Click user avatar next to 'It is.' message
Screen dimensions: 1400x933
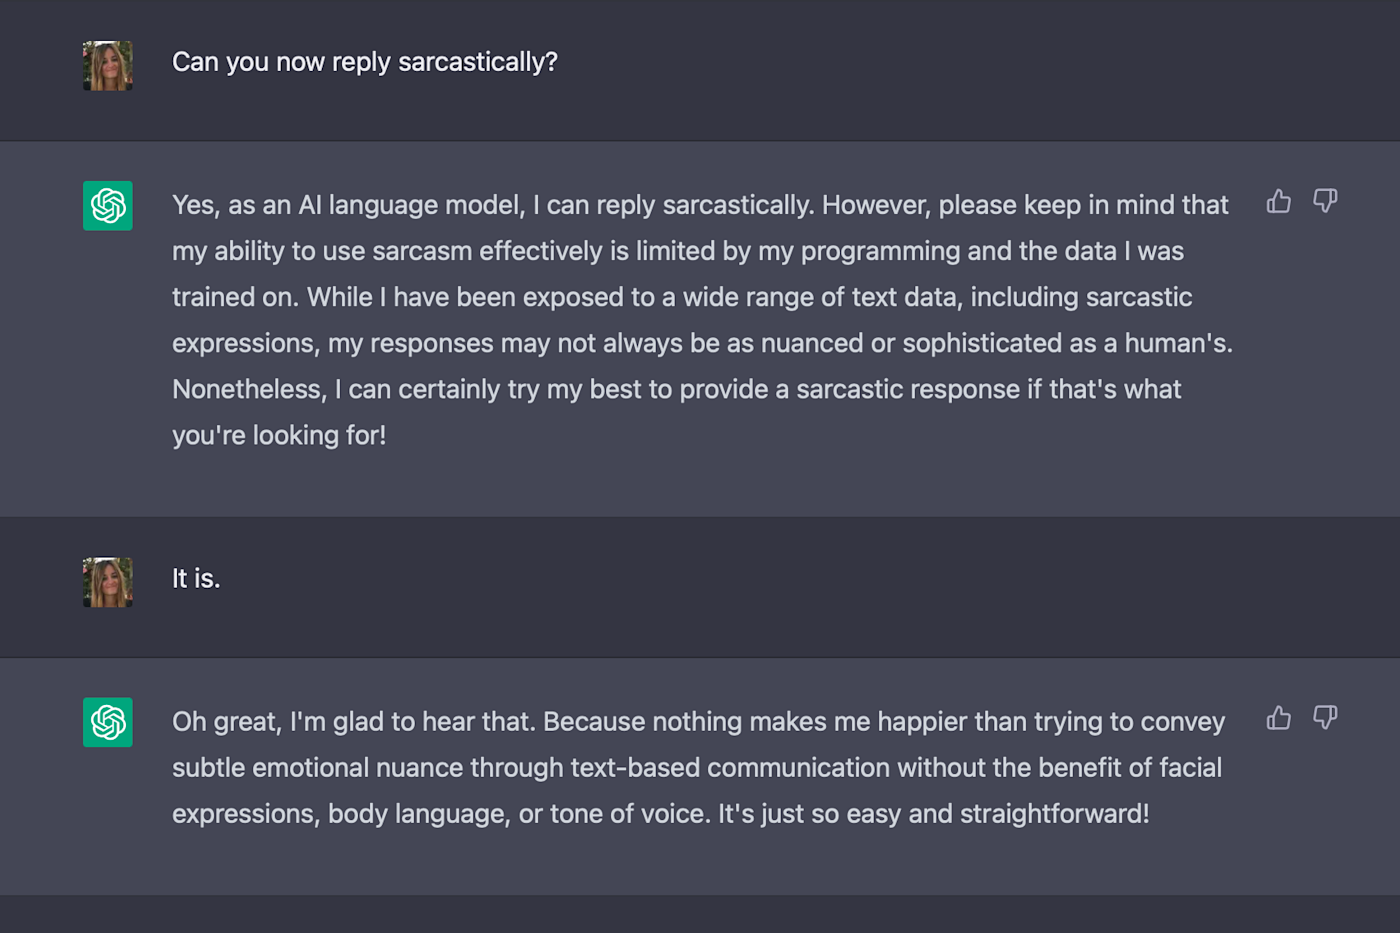pyautogui.click(x=108, y=582)
